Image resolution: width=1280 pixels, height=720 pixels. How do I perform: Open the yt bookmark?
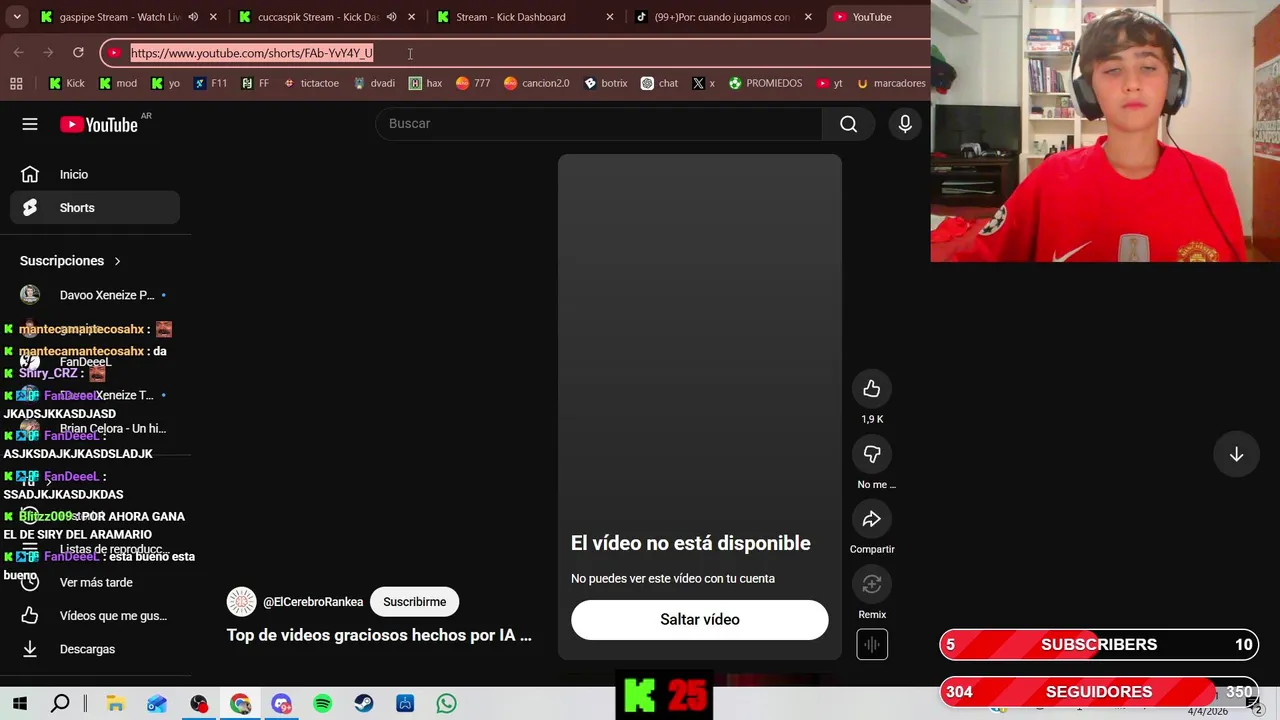point(830,83)
